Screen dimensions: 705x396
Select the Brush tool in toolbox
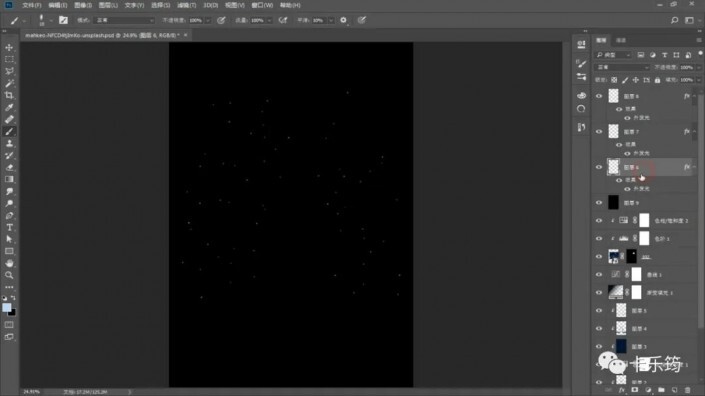click(9, 131)
